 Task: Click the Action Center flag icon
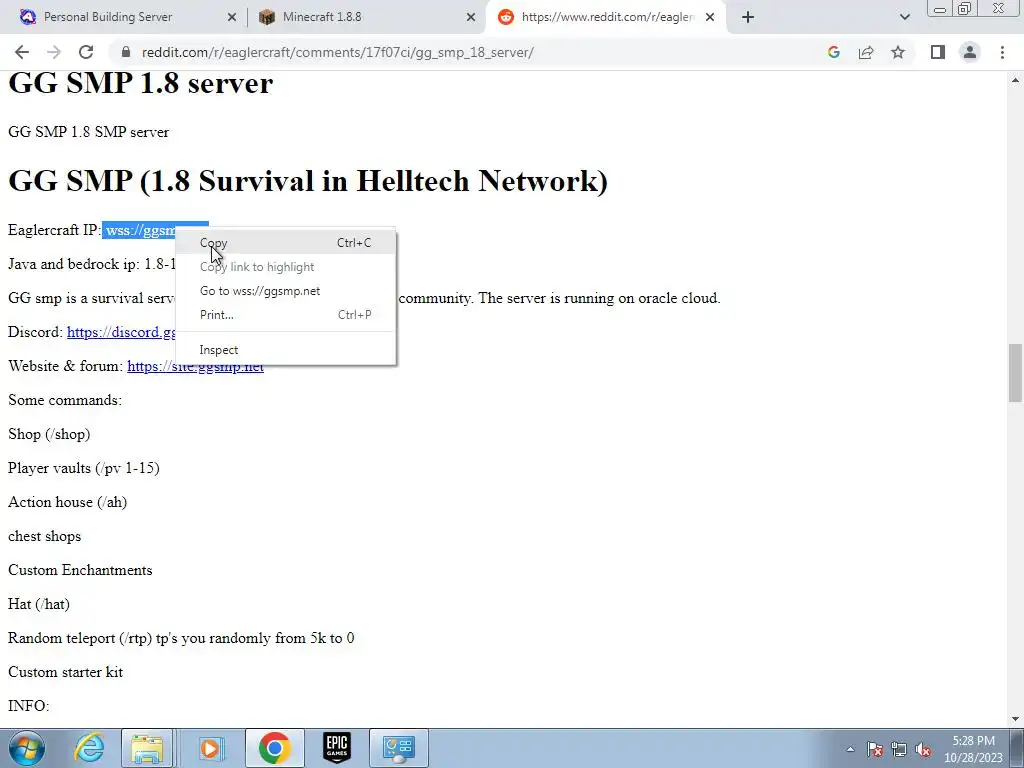point(875,749)
